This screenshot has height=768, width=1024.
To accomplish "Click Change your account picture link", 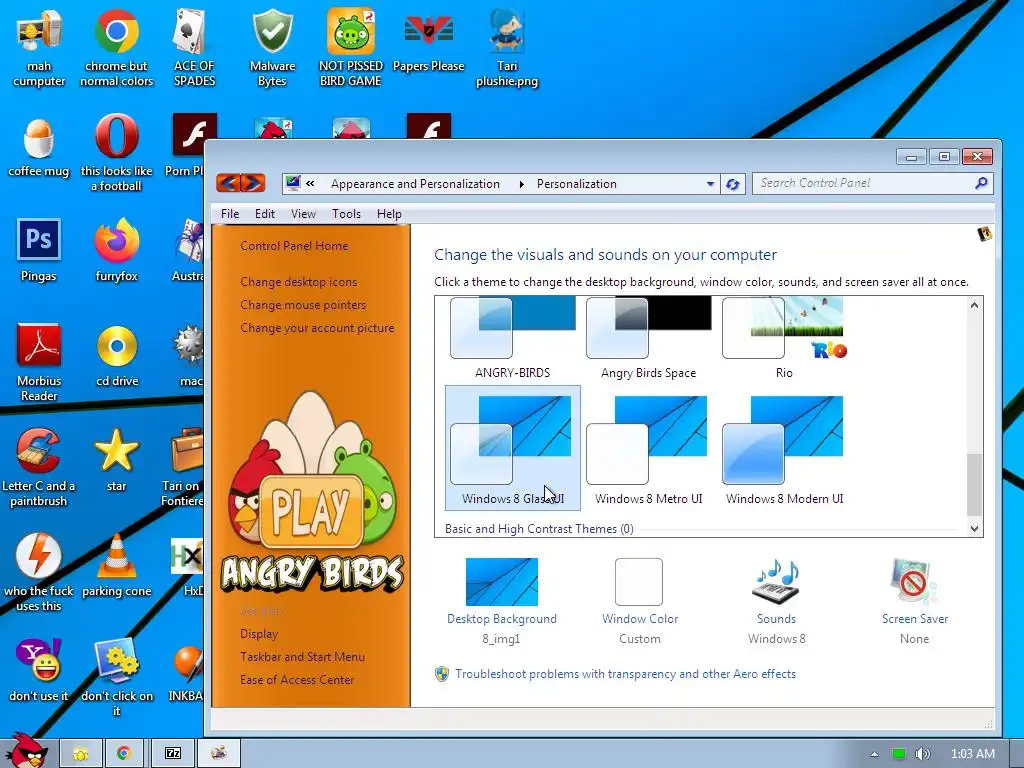I will (x=317, y=328).
